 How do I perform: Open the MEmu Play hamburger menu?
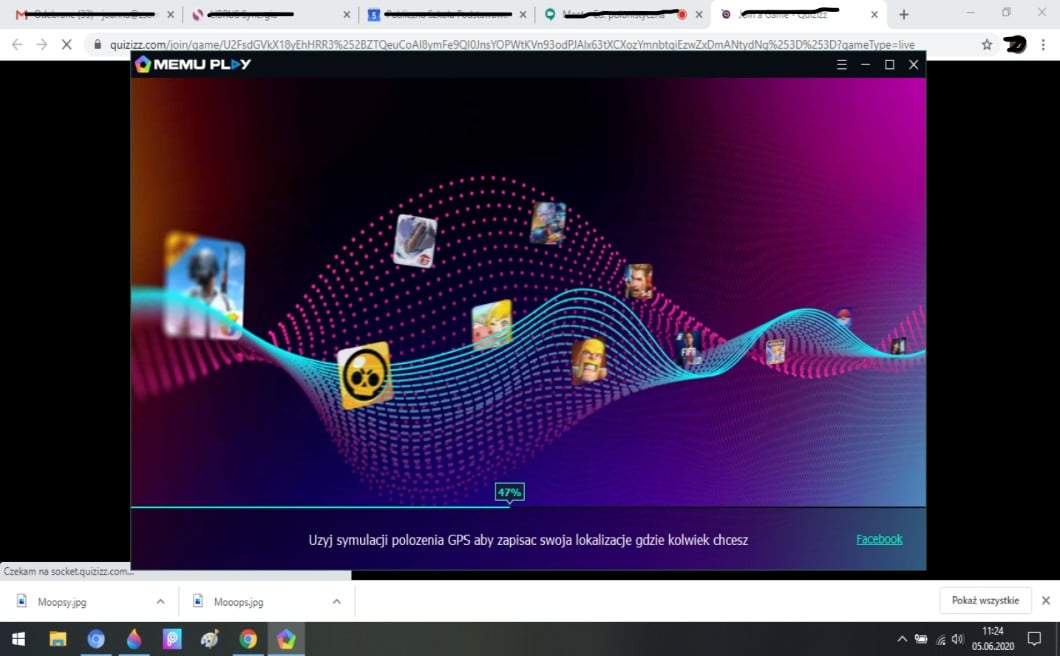[841, 65]
